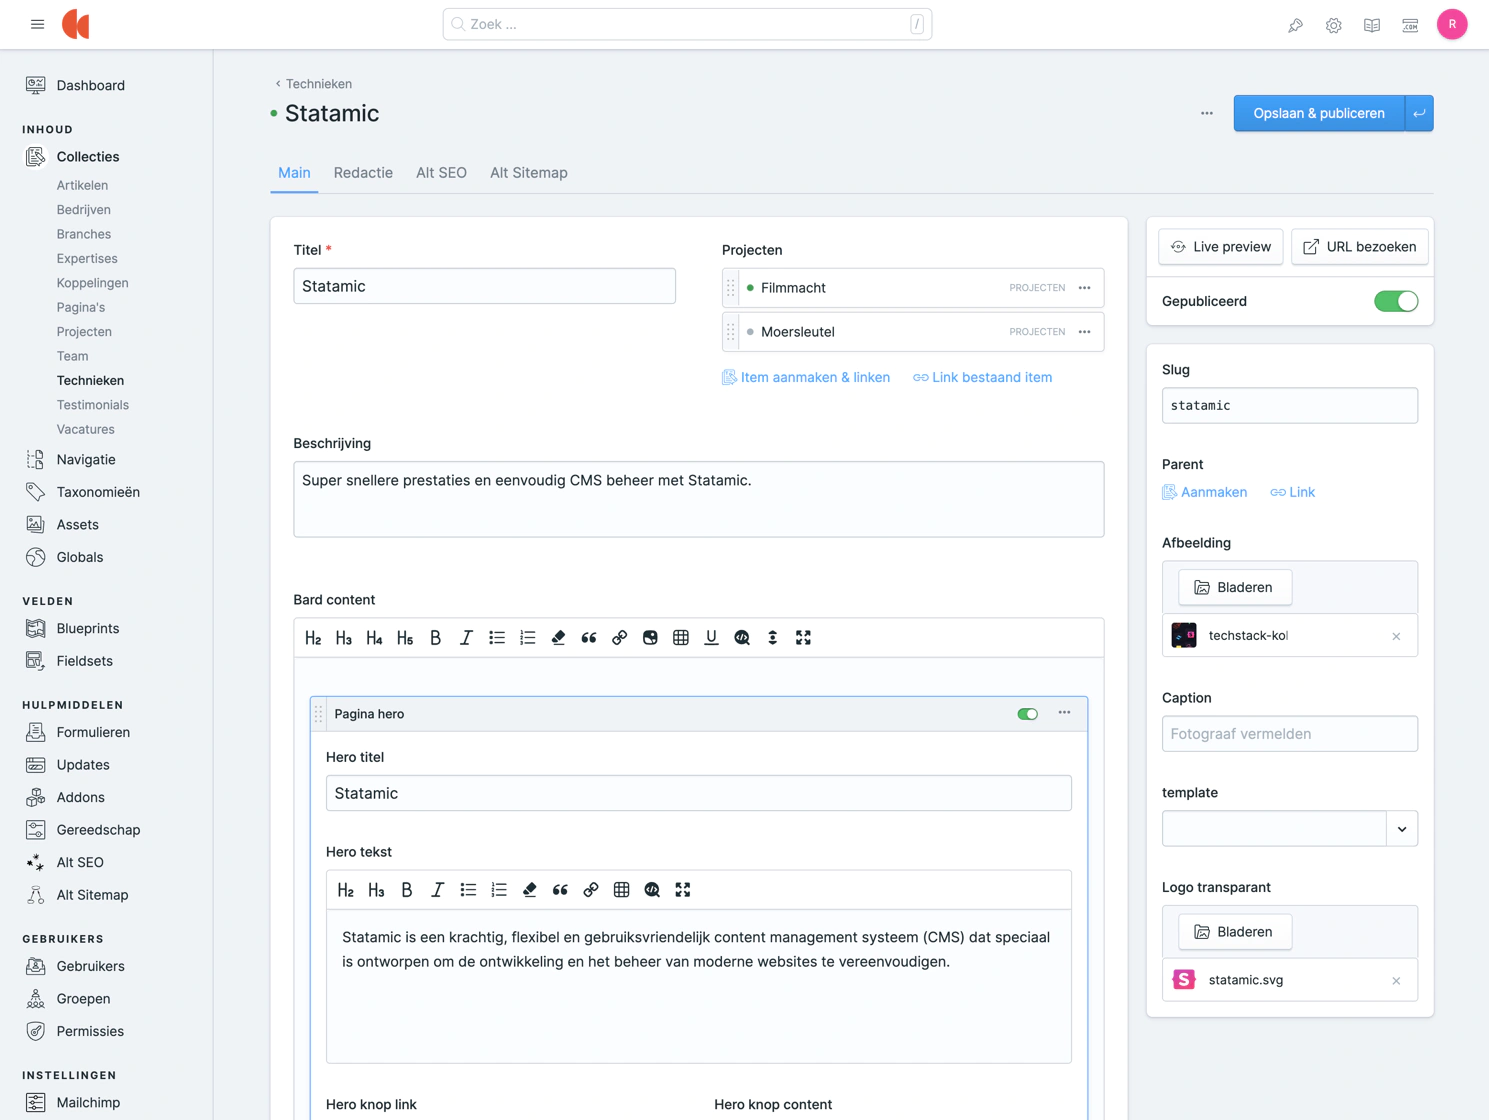This screenshot has width=1489, height=1120.
Task: Toggle italic in Bard content toolbar
Action: pyautogui.click(x=466, y=638)
